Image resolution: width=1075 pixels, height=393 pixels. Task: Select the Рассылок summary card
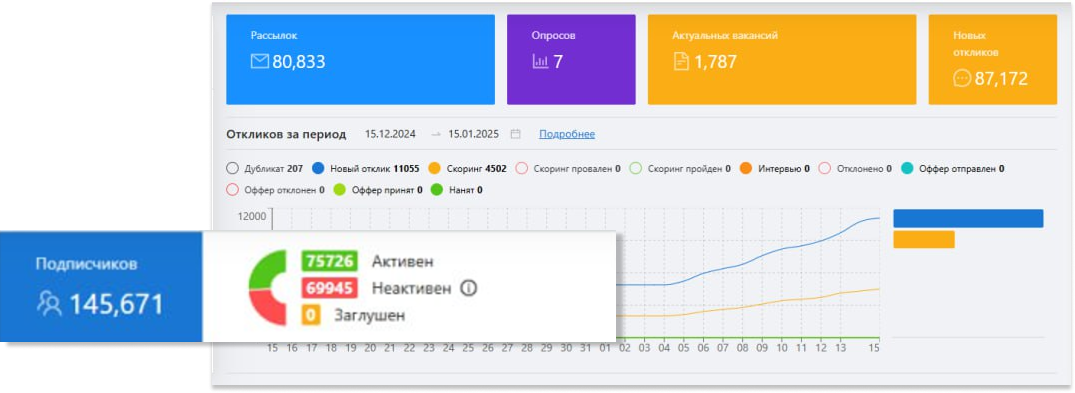[x=361, y=60]
